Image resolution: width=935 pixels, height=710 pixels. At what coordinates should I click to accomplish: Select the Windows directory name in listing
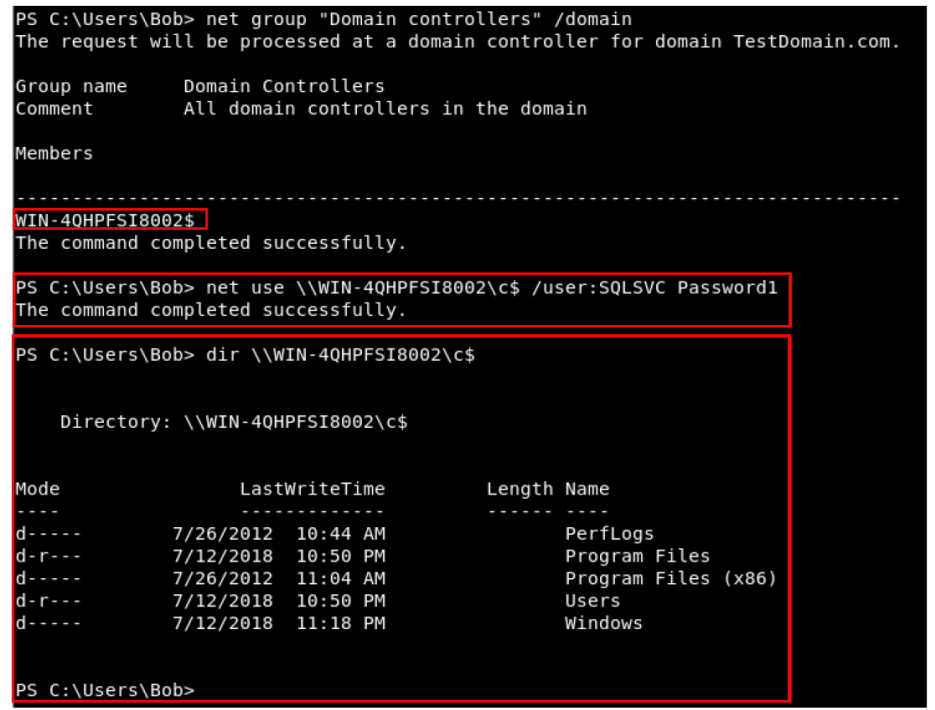[x=603, y=623]
